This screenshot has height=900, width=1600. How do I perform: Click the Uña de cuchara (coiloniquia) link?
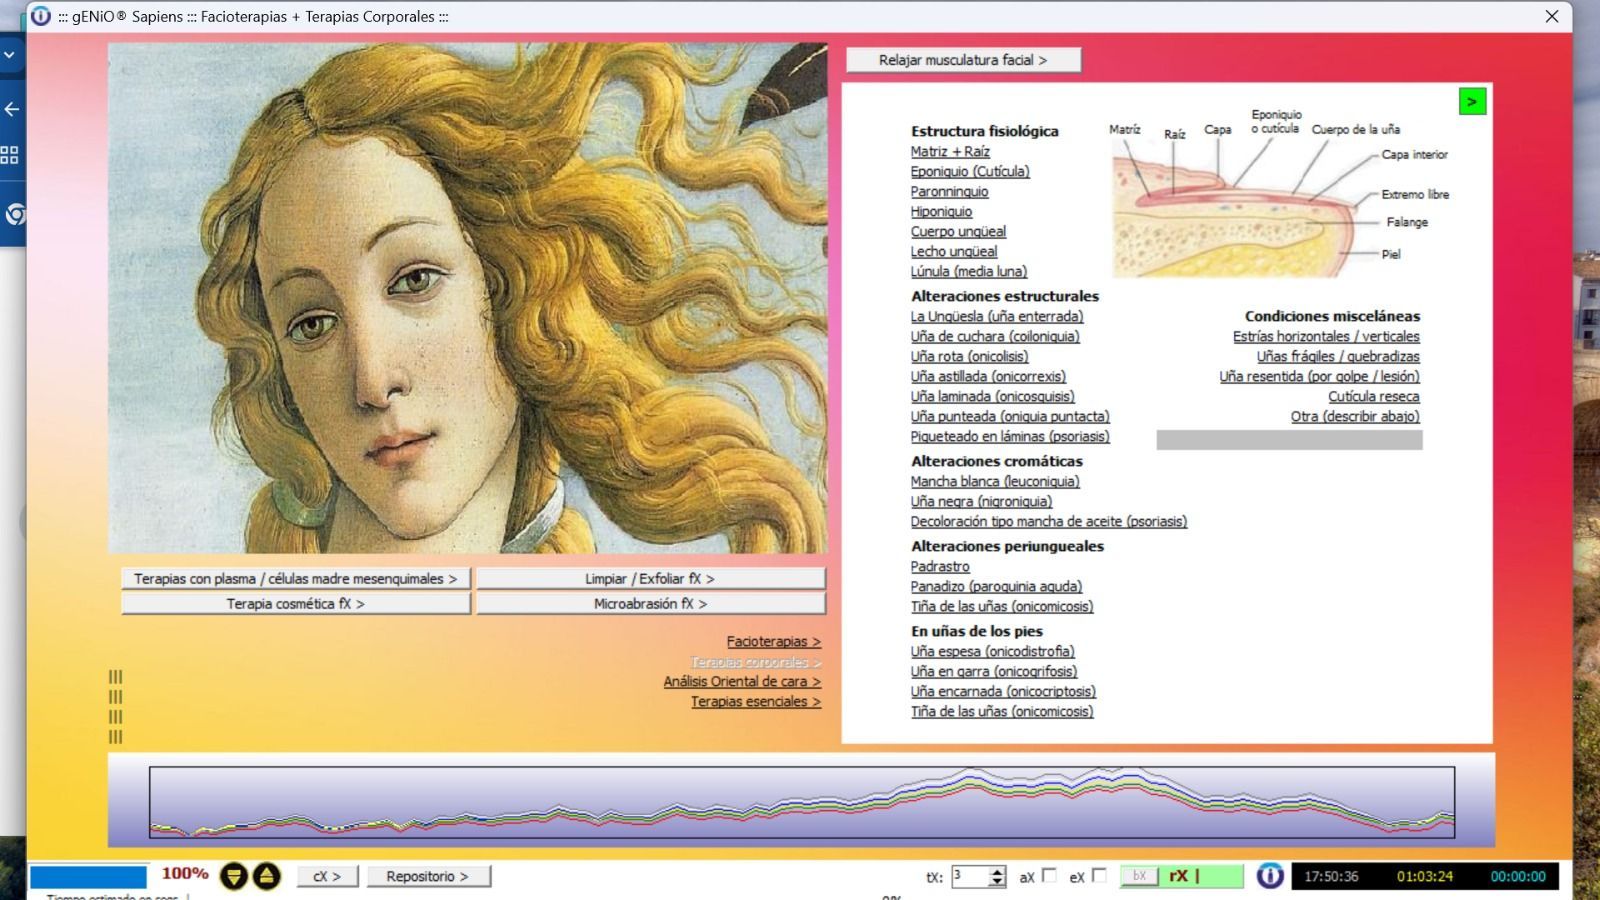[994, 337]
